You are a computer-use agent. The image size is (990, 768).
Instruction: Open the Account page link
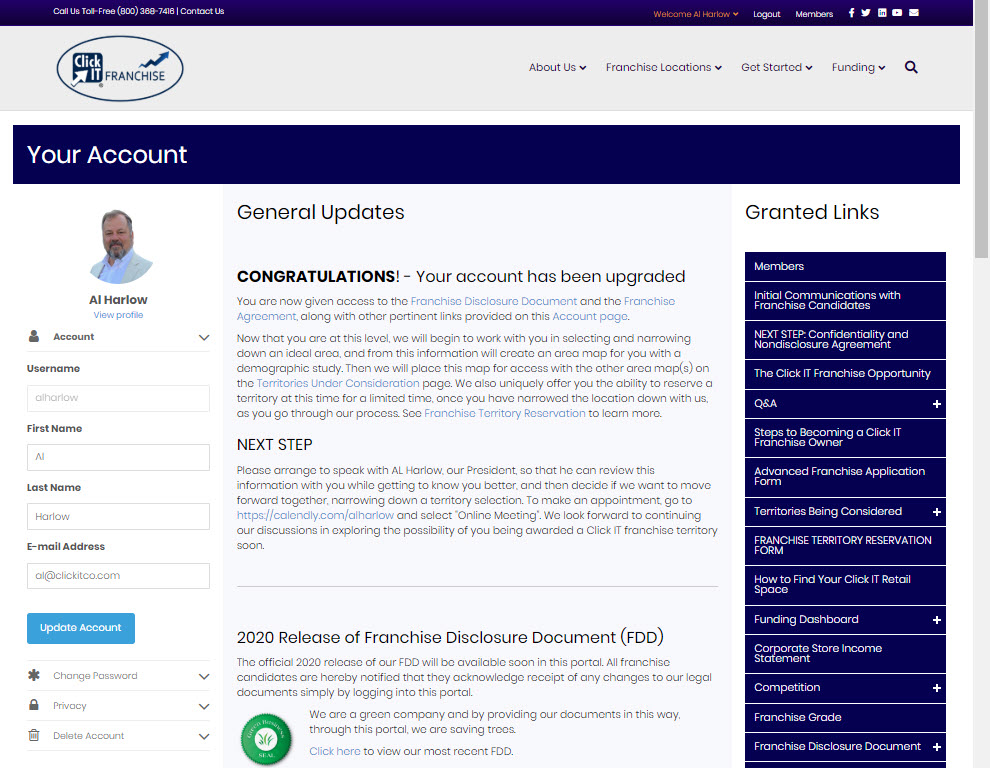(x=590, y=316)
